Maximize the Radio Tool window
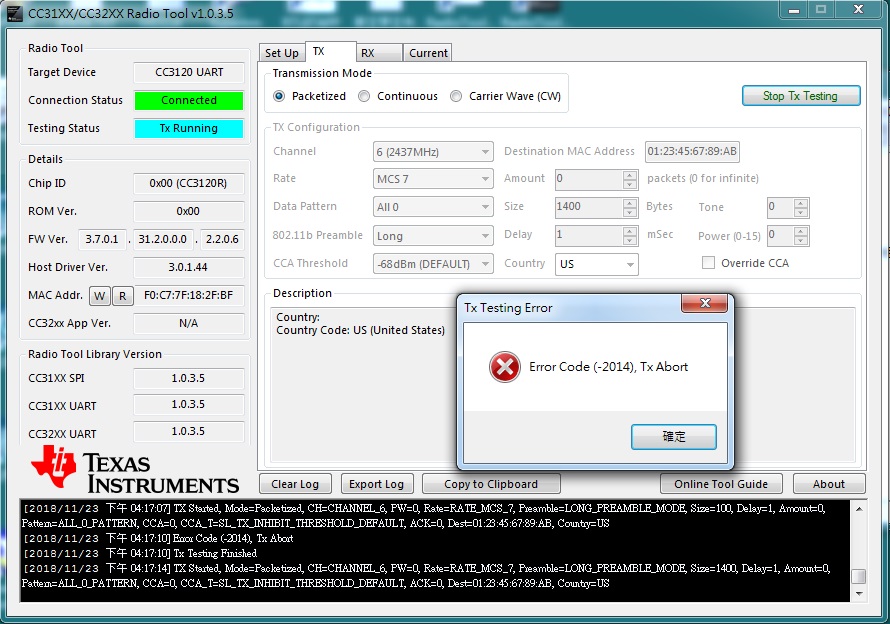Viewport: 890px width, 624px height. 820,10
